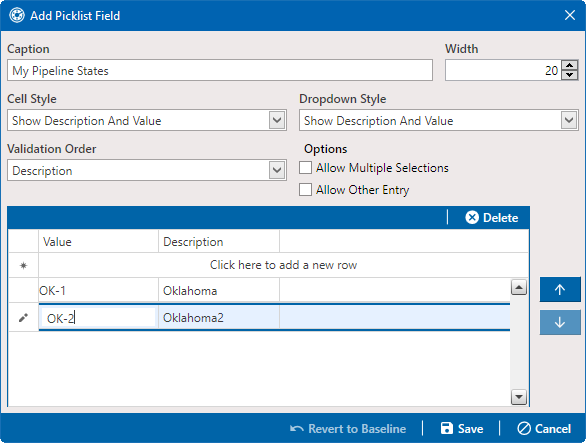This screenshot has height=443, width=586.
Task: Edit the Caption text field
Action: tap(220, 70)
